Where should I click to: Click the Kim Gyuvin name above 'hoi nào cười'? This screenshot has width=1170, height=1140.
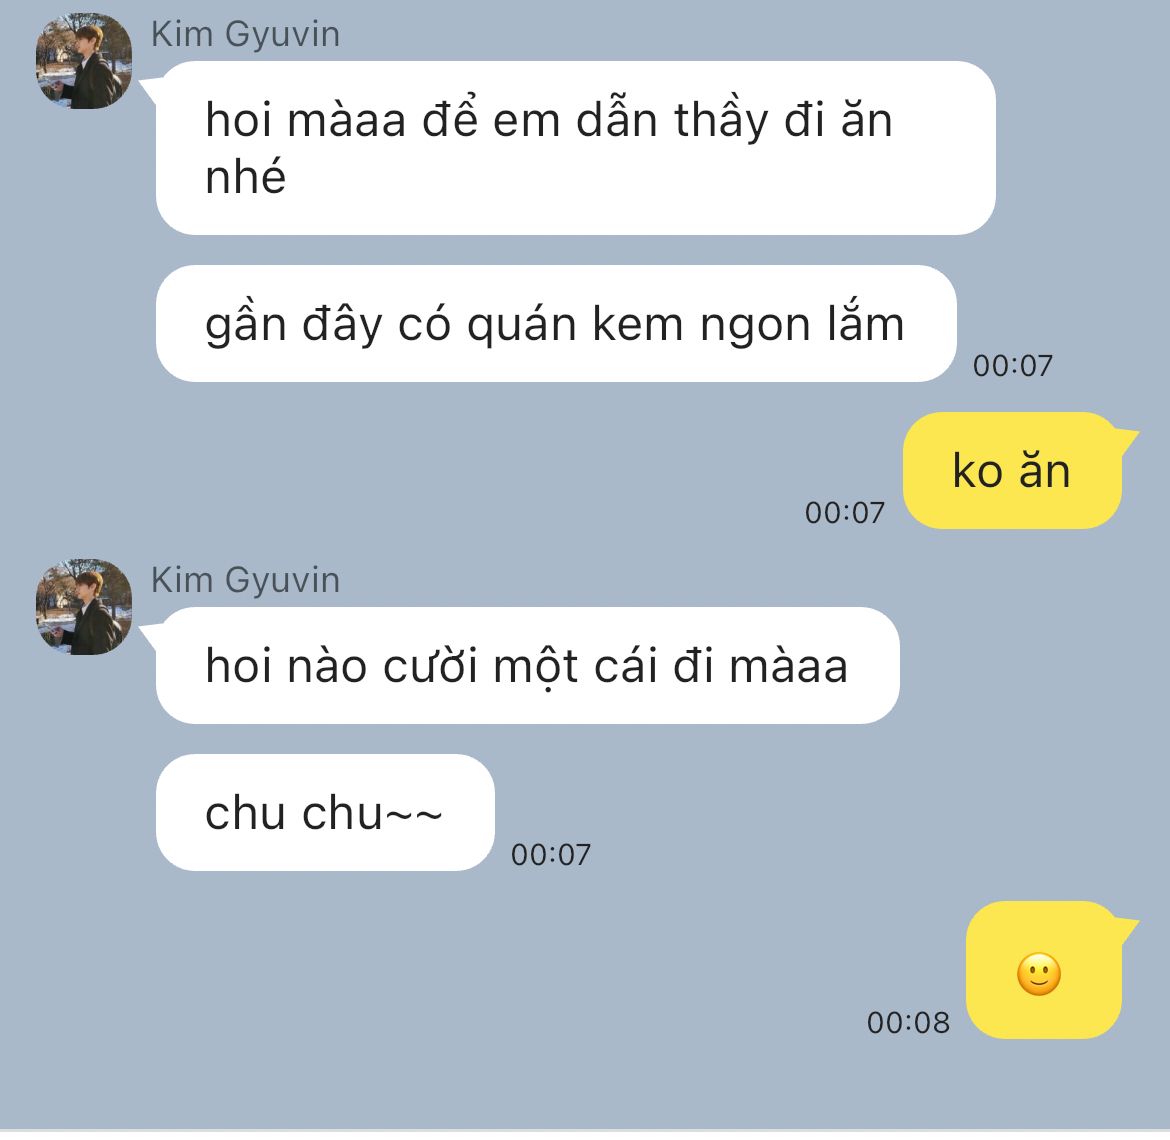pyautogui.click(x=245, y=580)
